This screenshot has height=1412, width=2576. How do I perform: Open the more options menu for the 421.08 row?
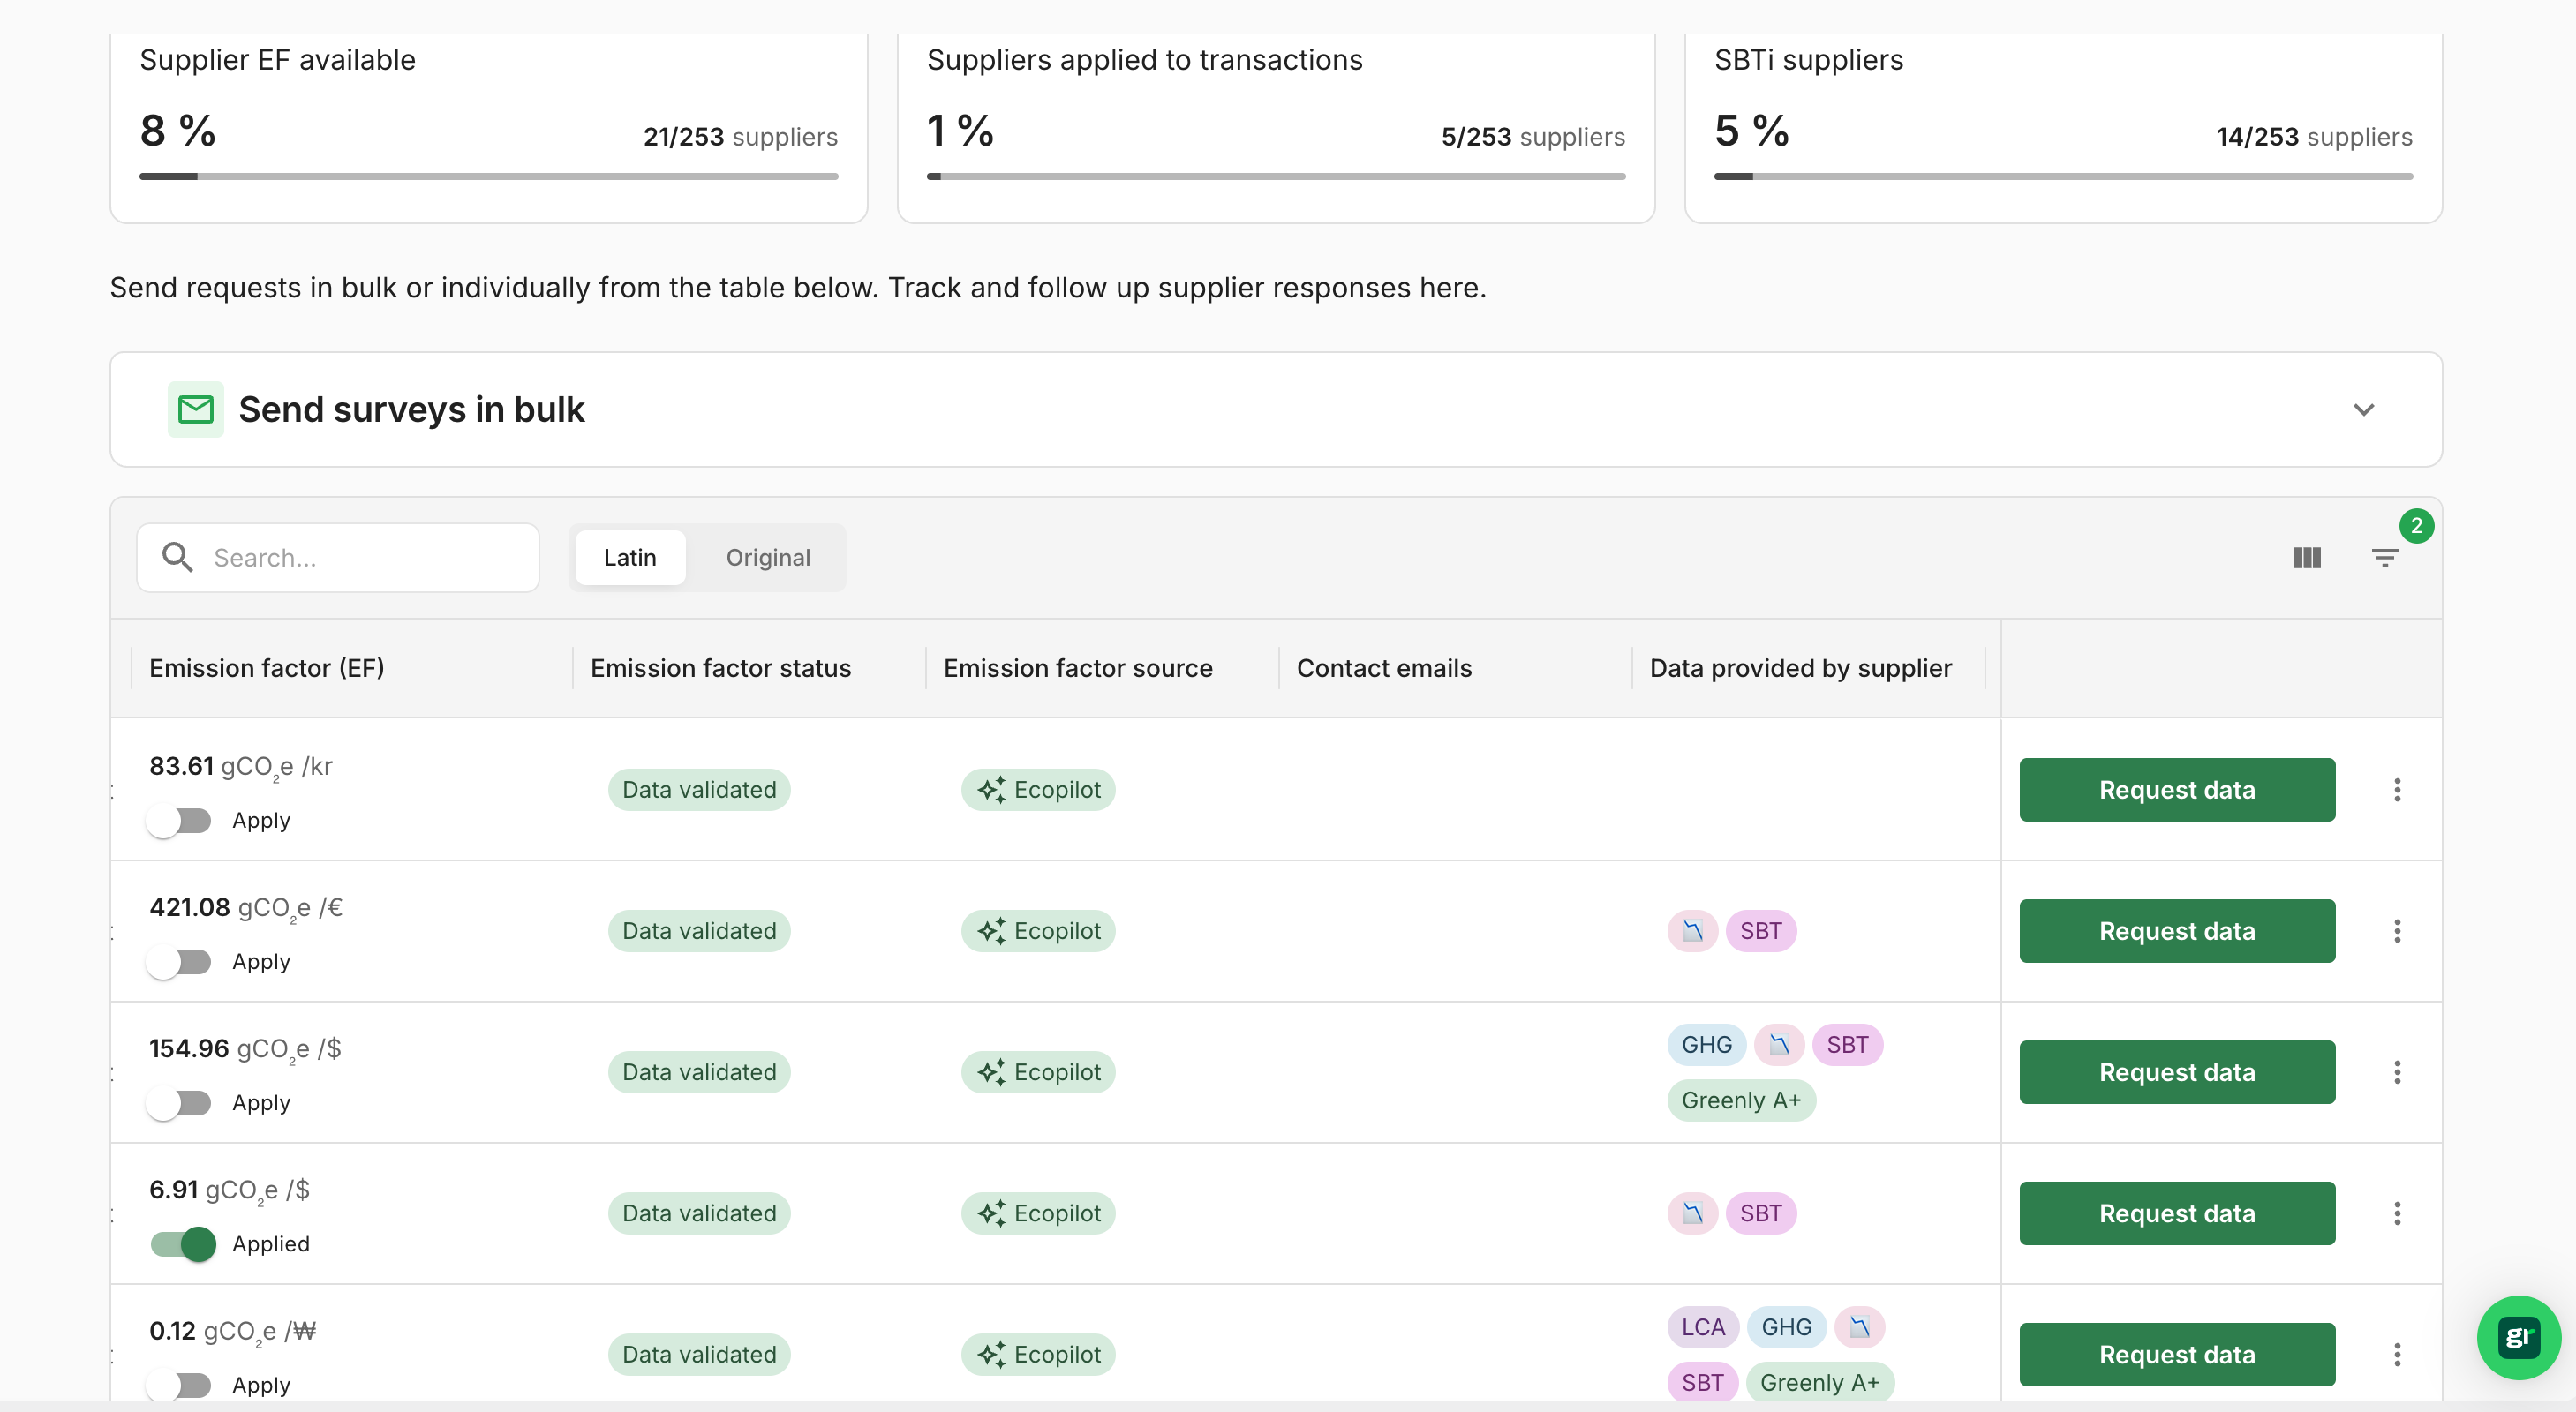2397,931
